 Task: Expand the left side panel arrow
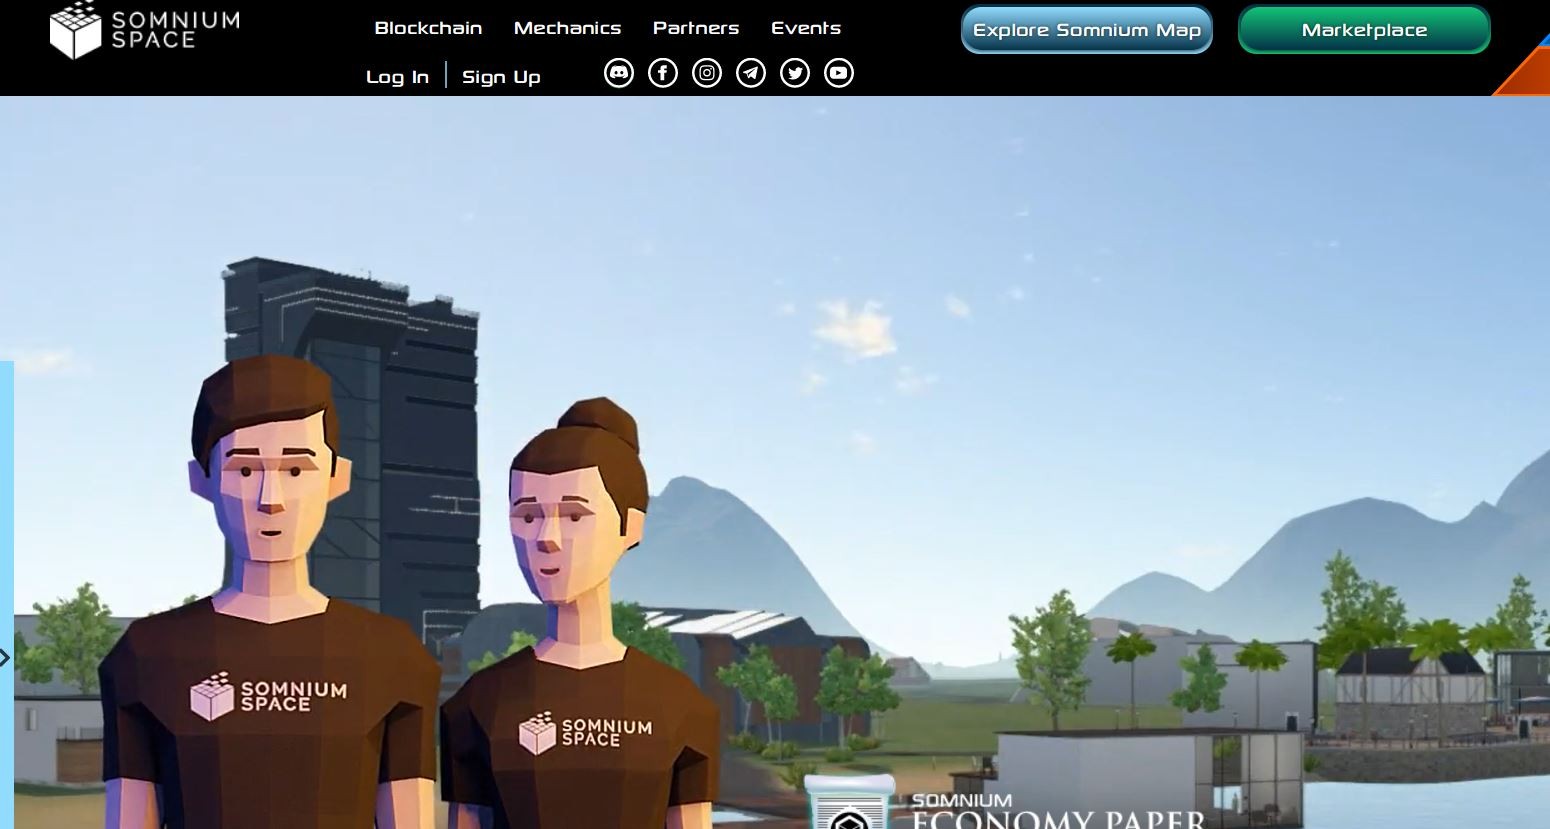5,657
